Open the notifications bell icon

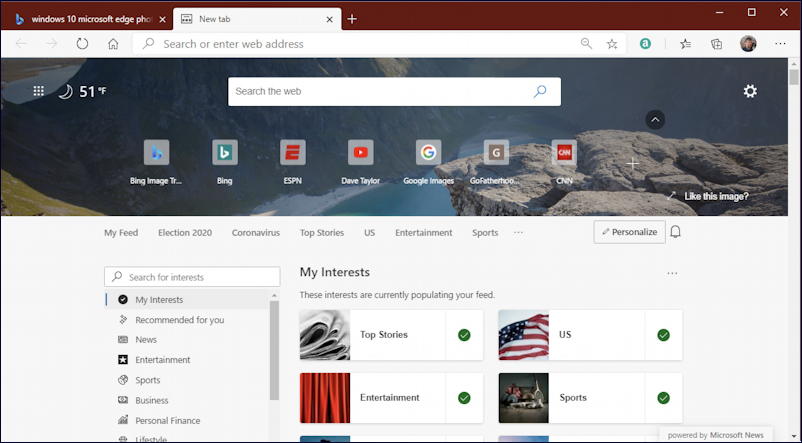tap(675, 232)
